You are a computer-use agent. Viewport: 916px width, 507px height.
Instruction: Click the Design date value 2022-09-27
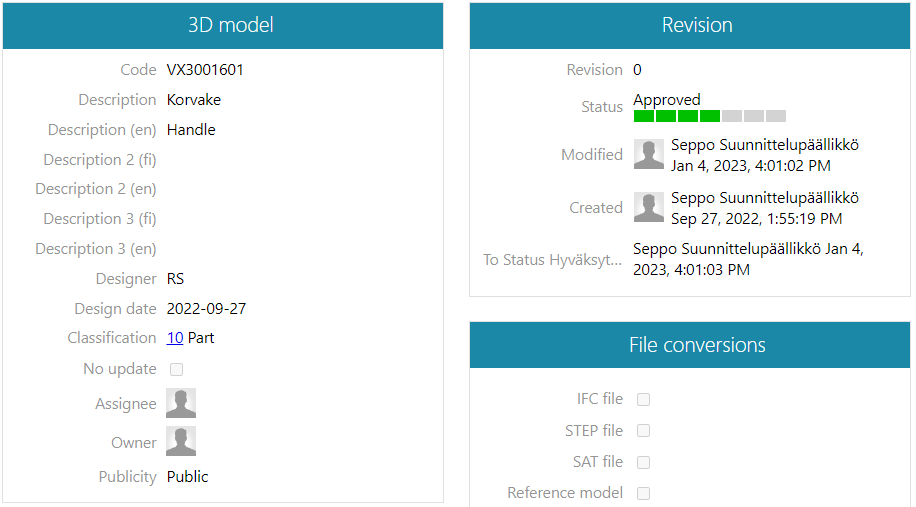point(206,308)
